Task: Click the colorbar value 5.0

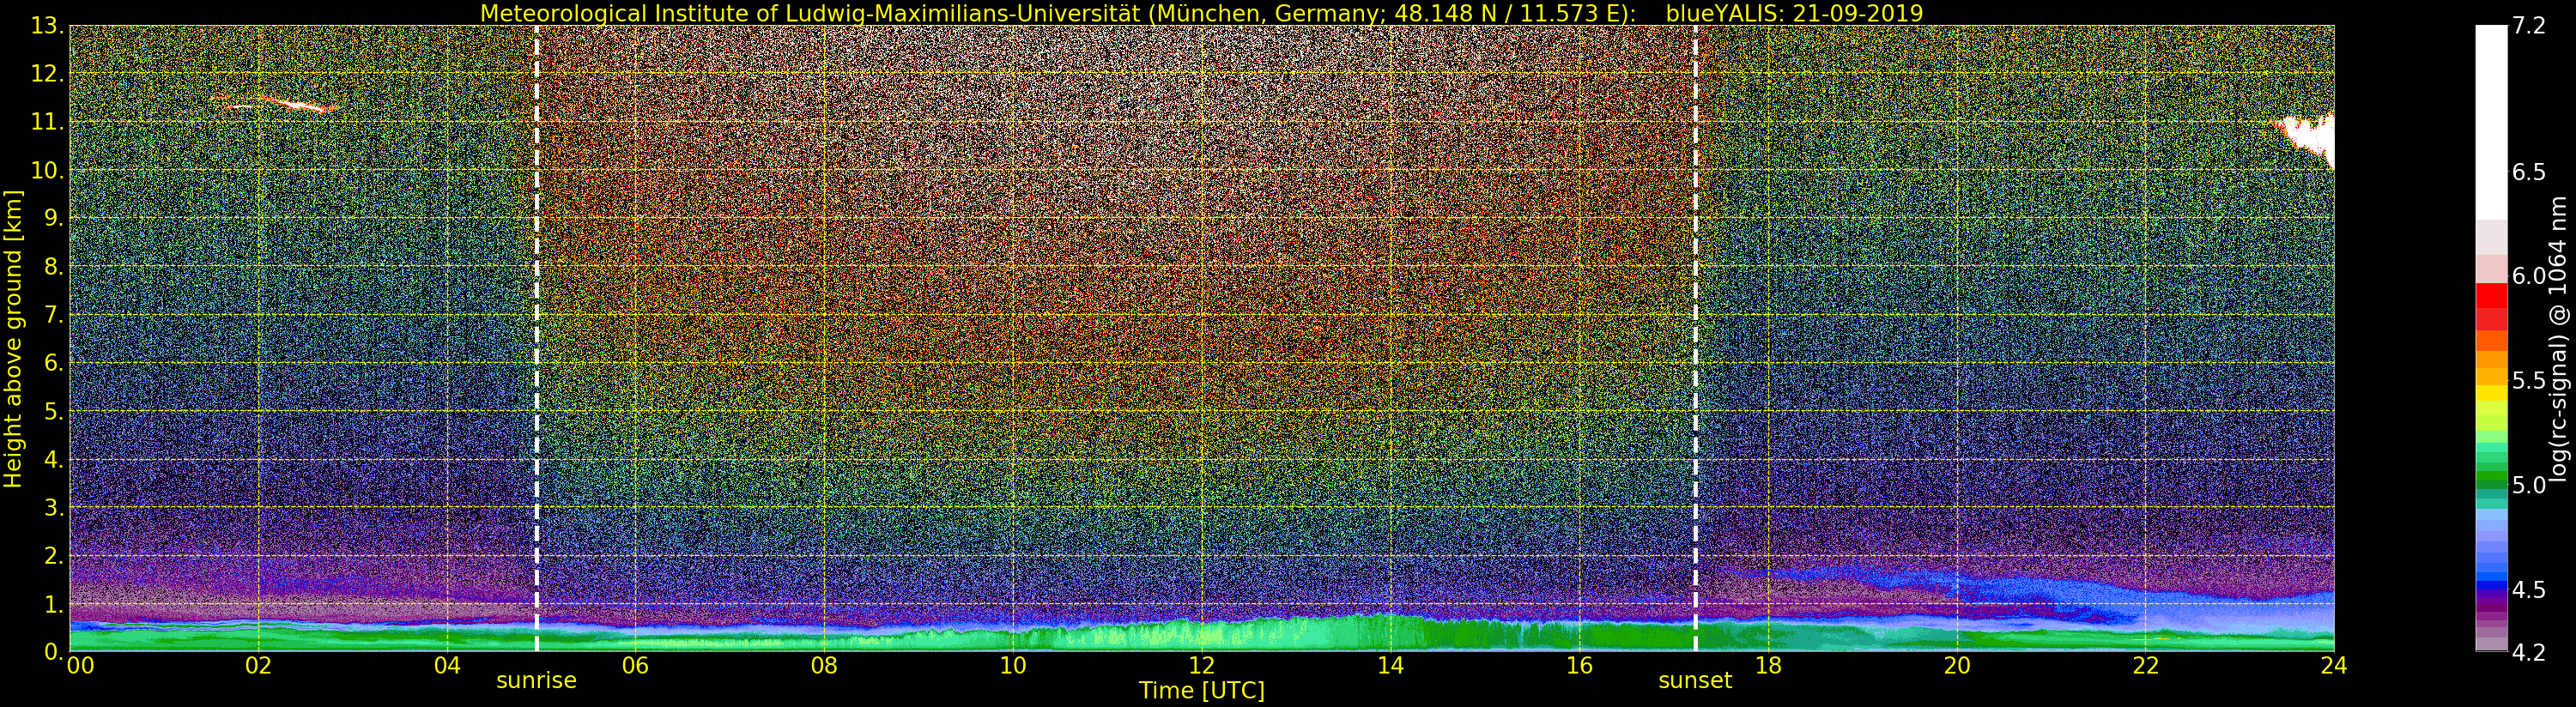Action: 2529,485
